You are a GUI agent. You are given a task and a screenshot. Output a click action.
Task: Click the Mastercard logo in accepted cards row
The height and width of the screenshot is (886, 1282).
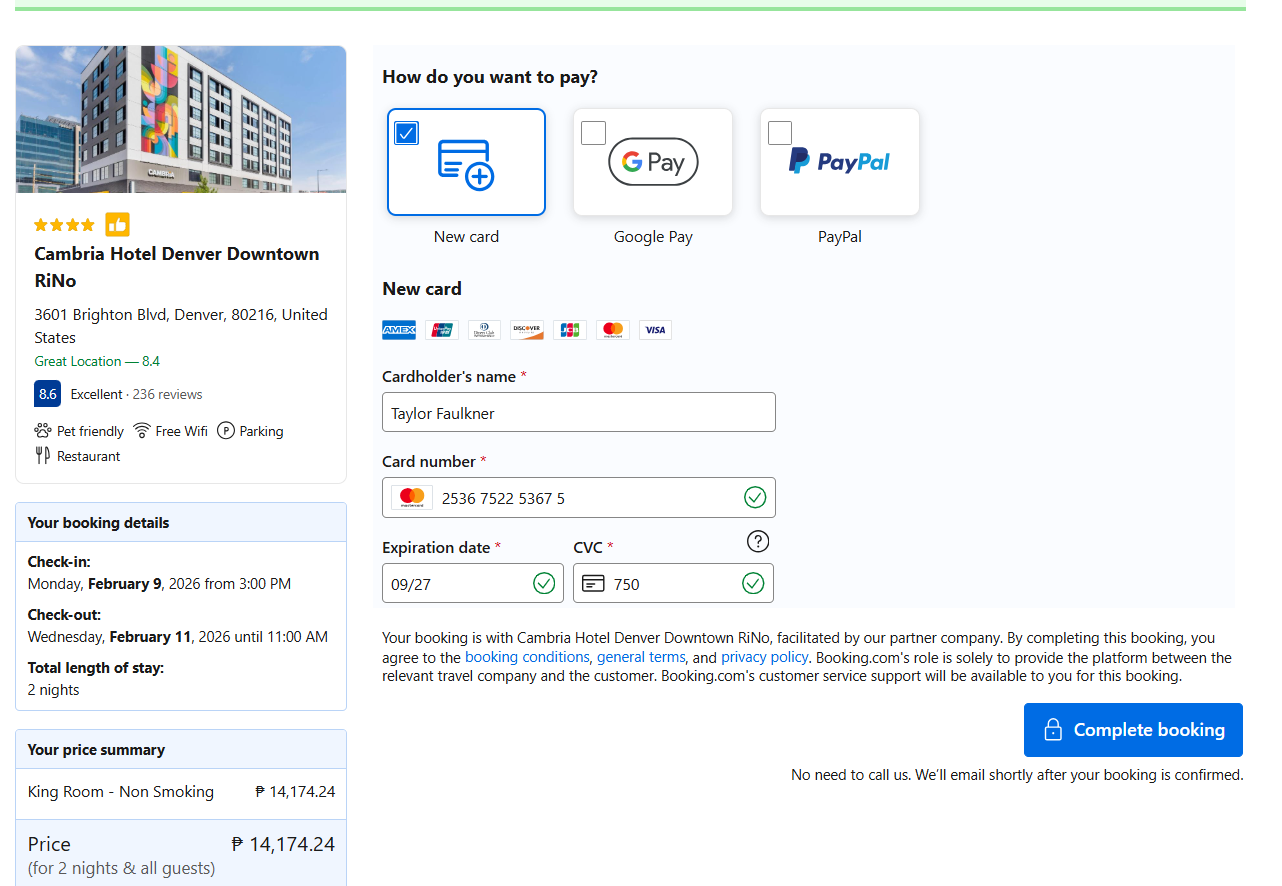click(x=613, y=330)
